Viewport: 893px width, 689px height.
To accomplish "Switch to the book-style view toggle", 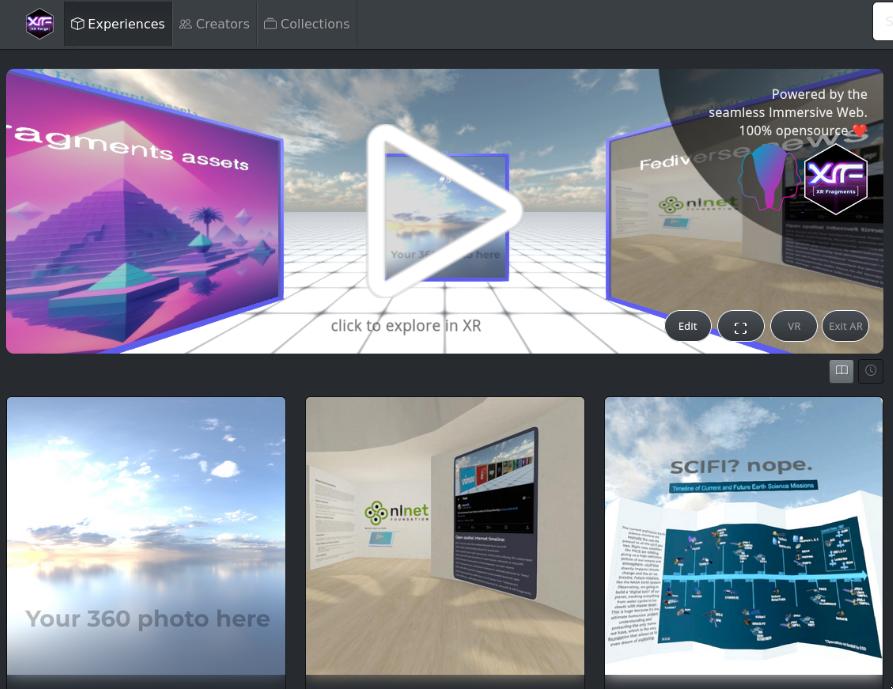I will 842,371.
